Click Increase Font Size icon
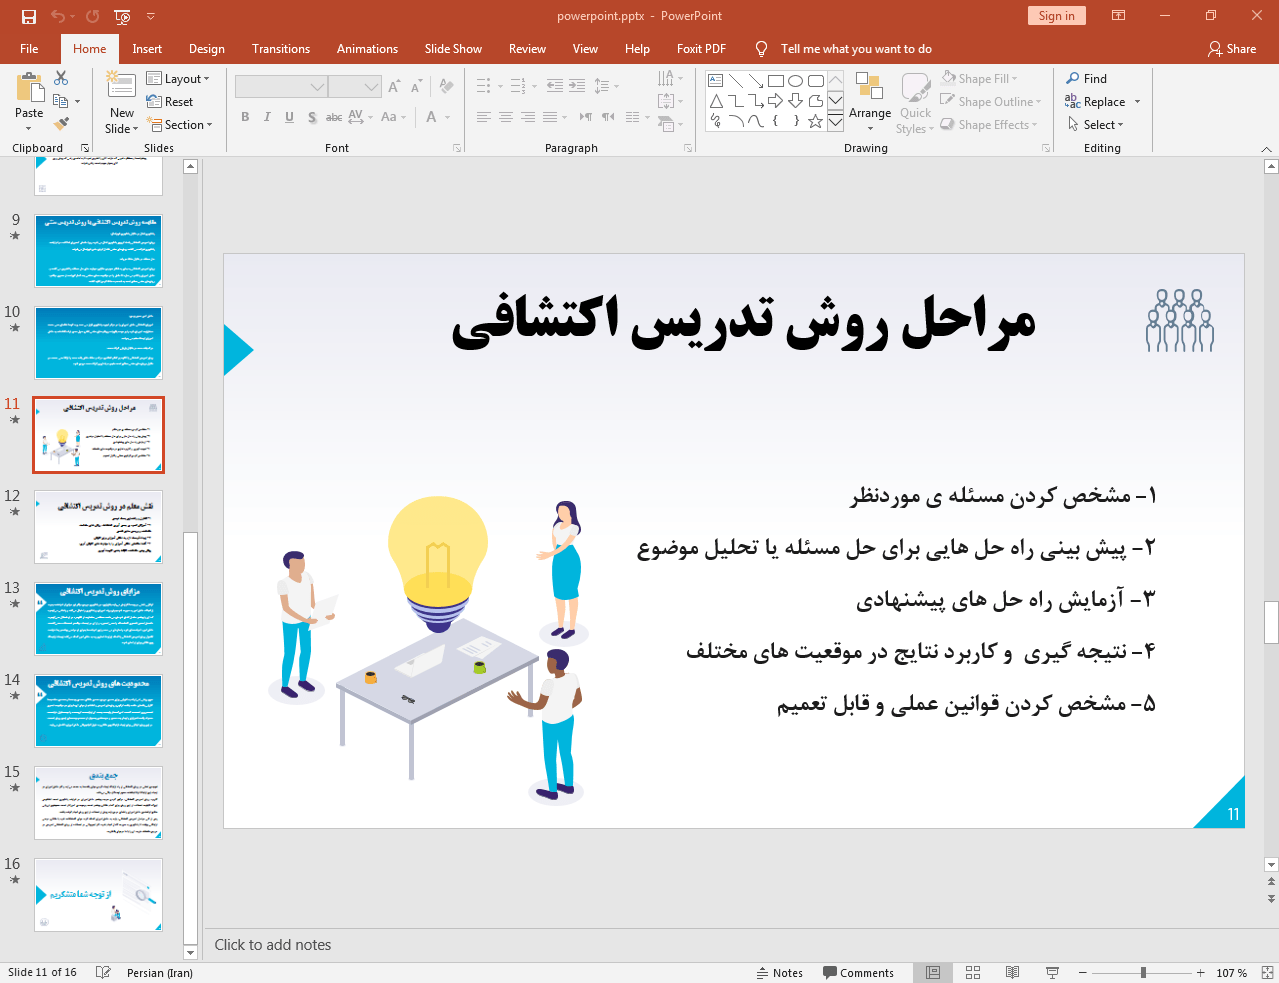This screenshot has width=1279, height=983. click(x=394, y=87)
